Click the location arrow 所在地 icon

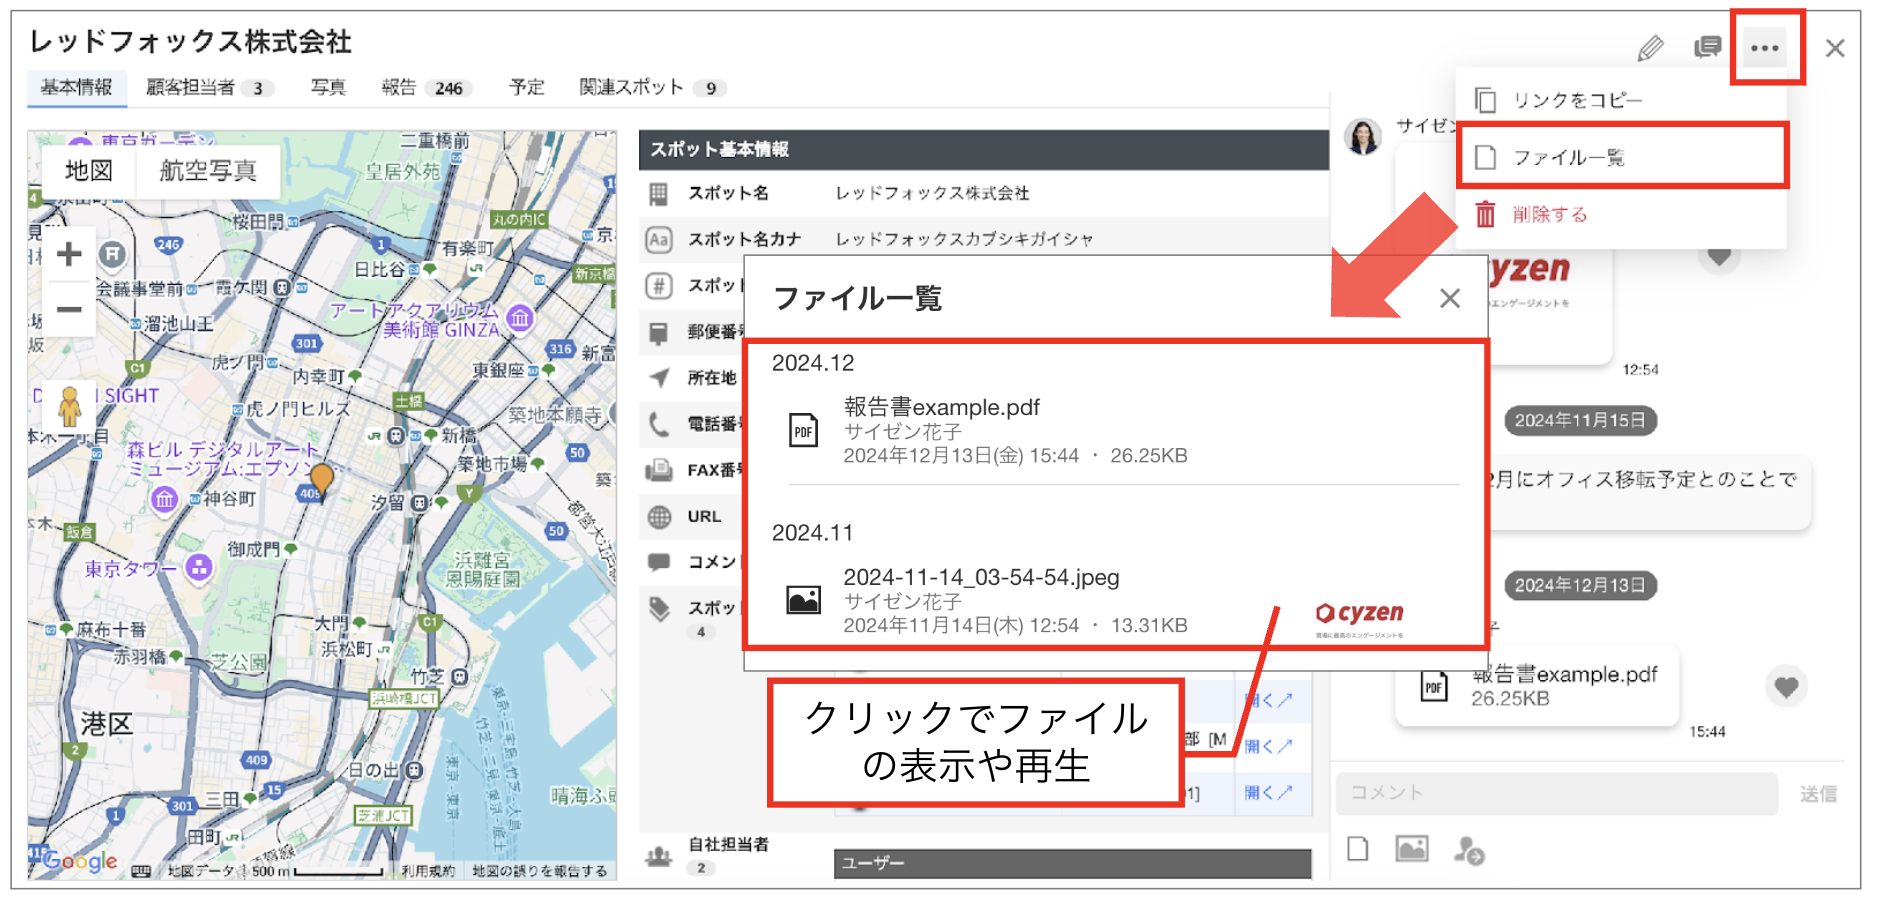click(658, 378)
